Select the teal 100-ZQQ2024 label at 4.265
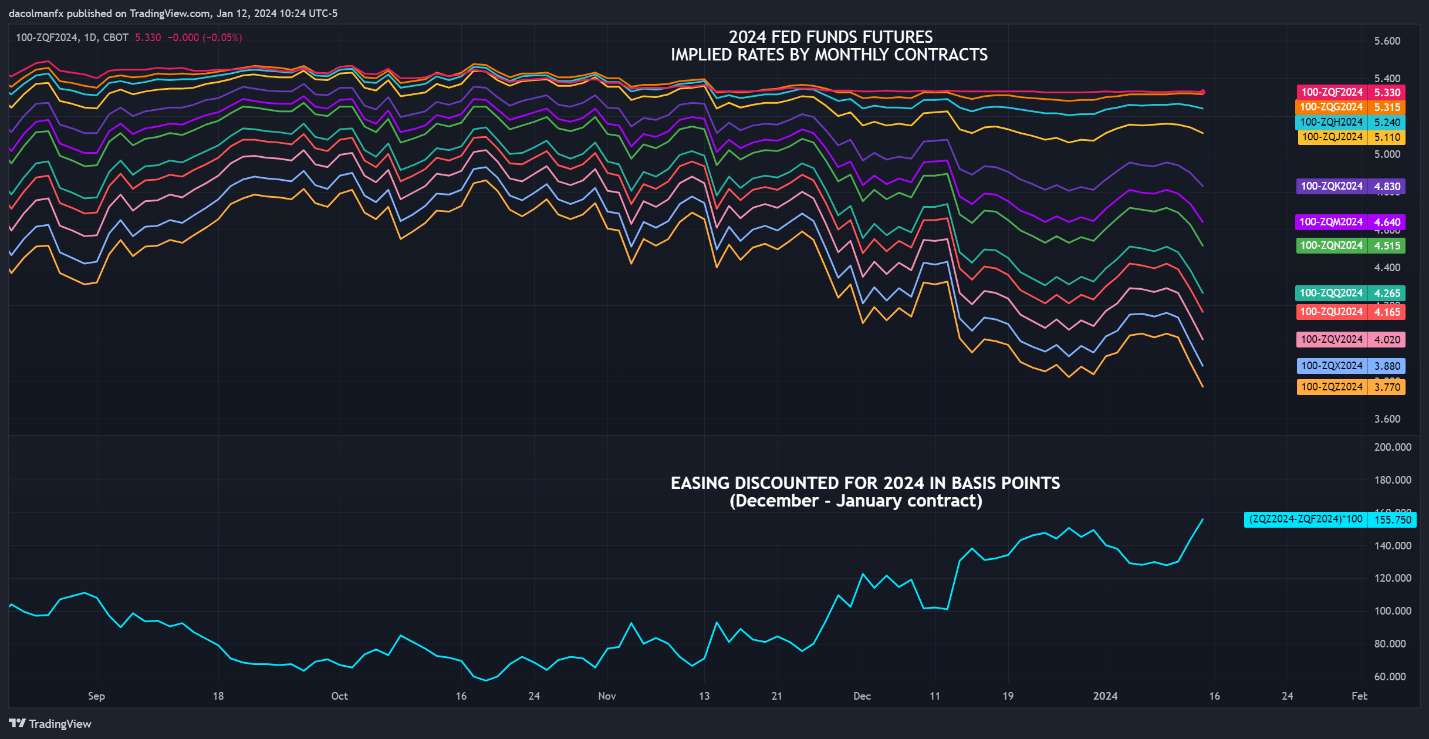This screenshot has height=739, width=1429. pos(1351,293)
